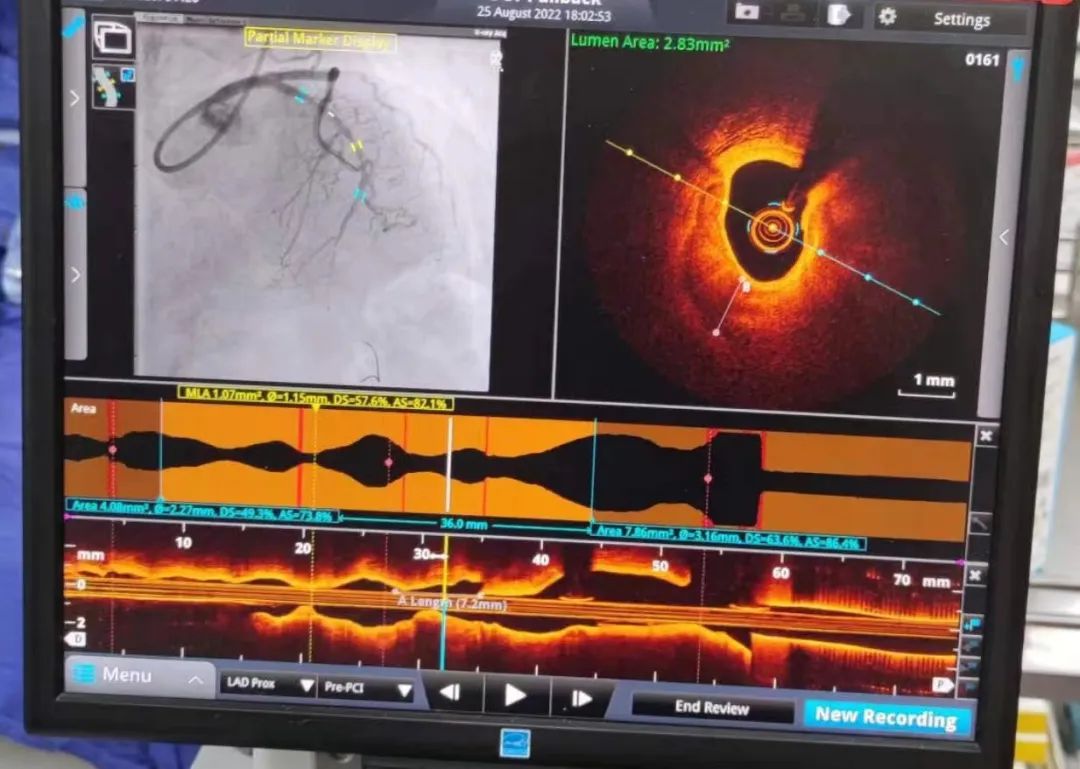Click the MLA yellow marker on lumen profile

click(315, 407)
